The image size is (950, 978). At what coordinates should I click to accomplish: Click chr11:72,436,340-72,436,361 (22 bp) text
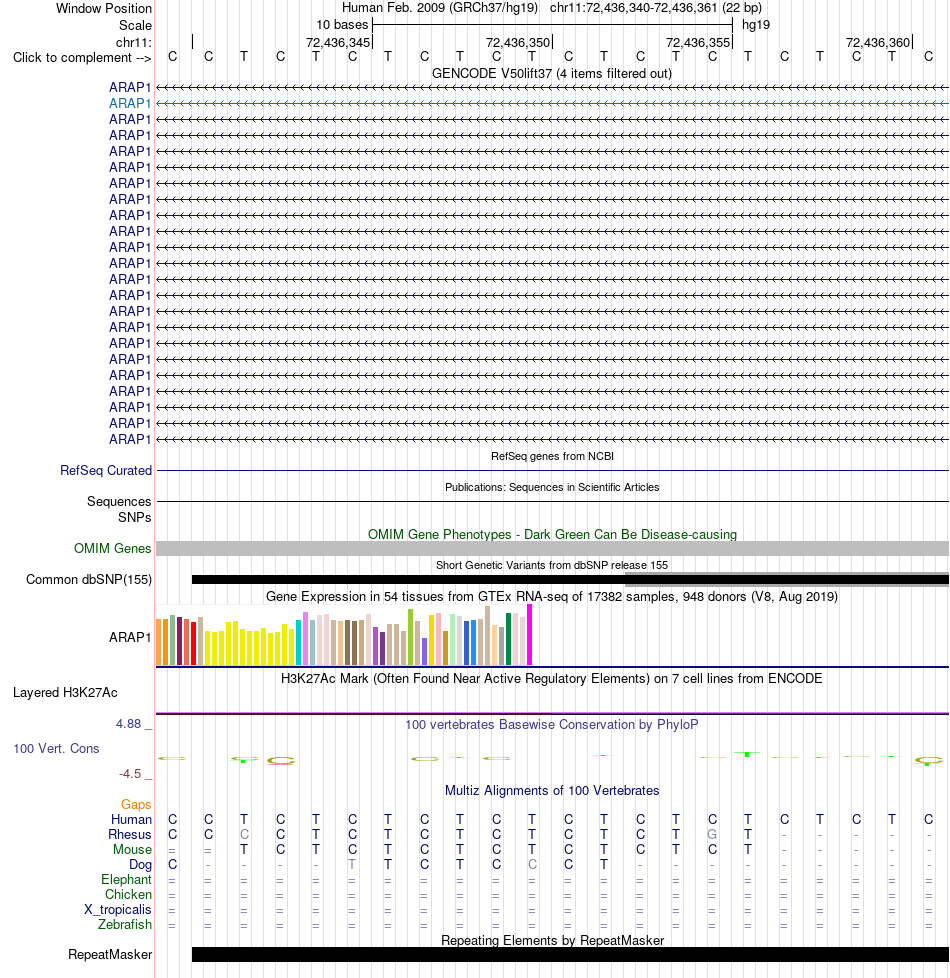click(656, 8)
